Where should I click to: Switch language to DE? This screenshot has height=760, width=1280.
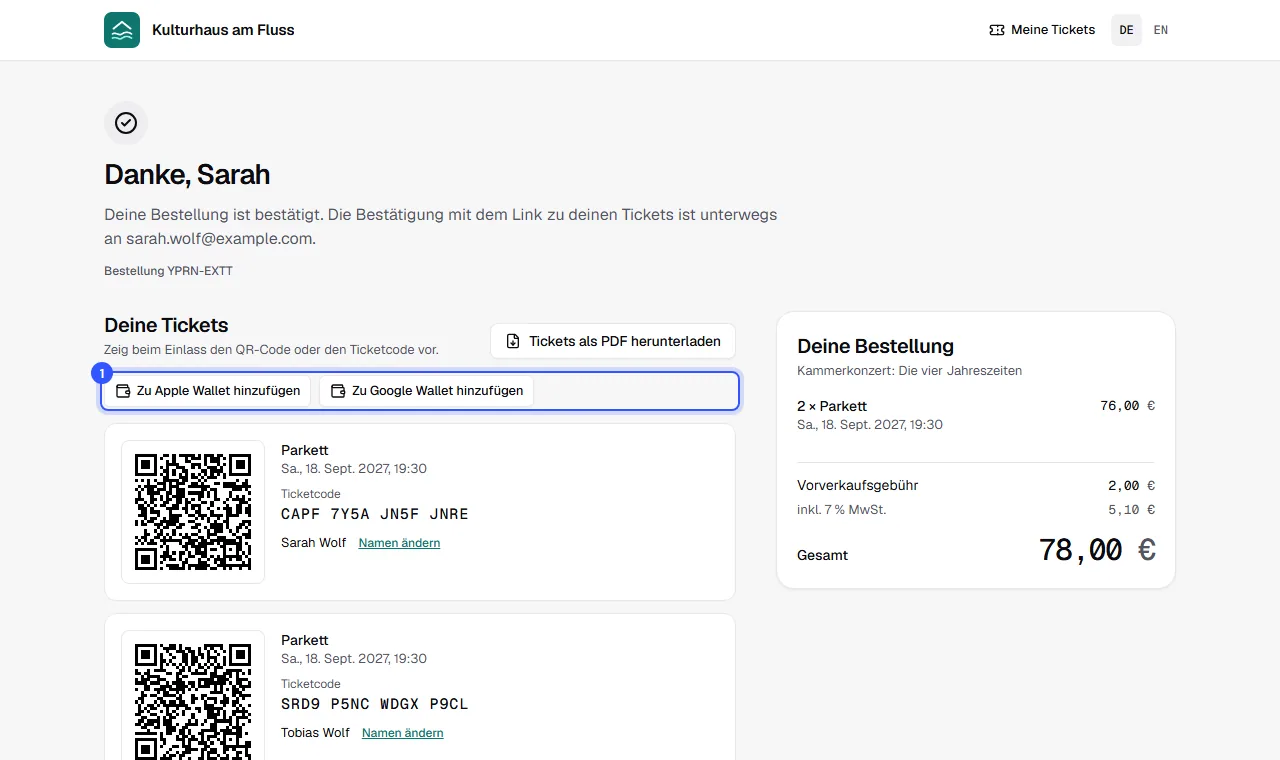(1127, 30)
